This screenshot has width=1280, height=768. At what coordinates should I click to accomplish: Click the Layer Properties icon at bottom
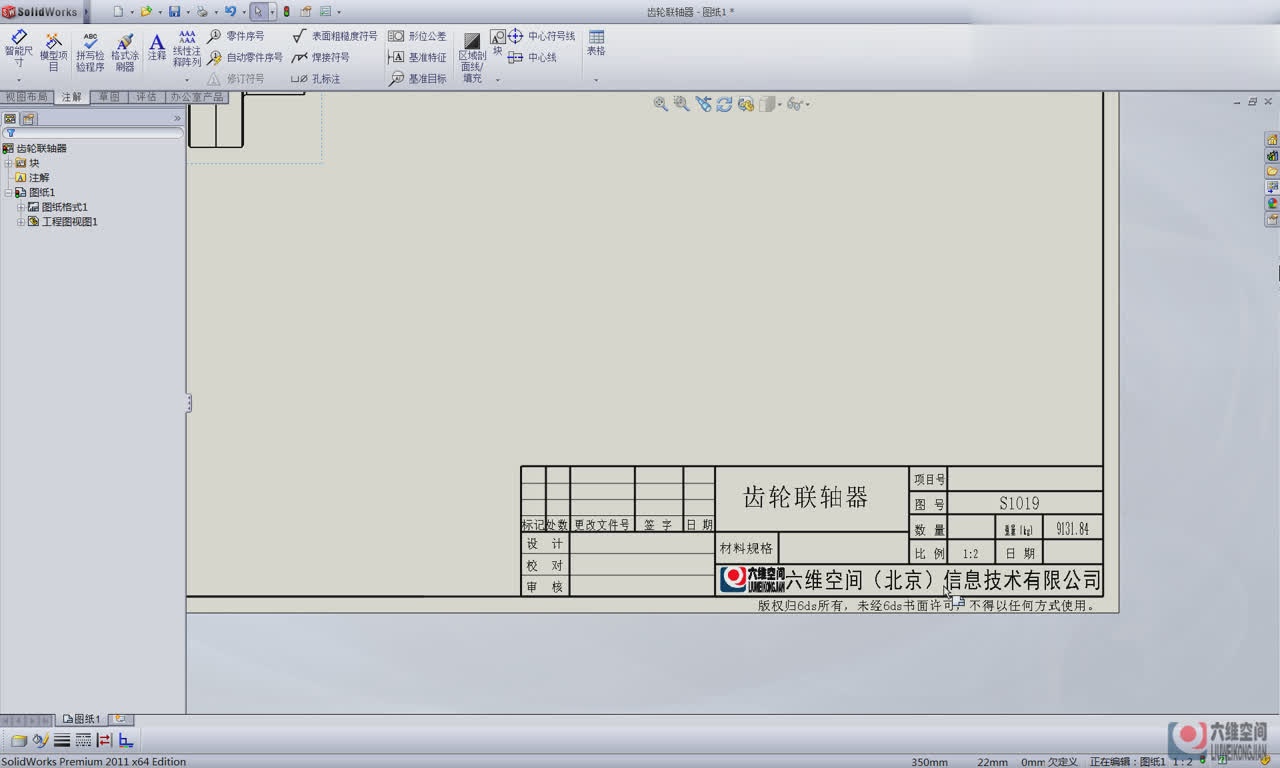click(x=19, y=741)
